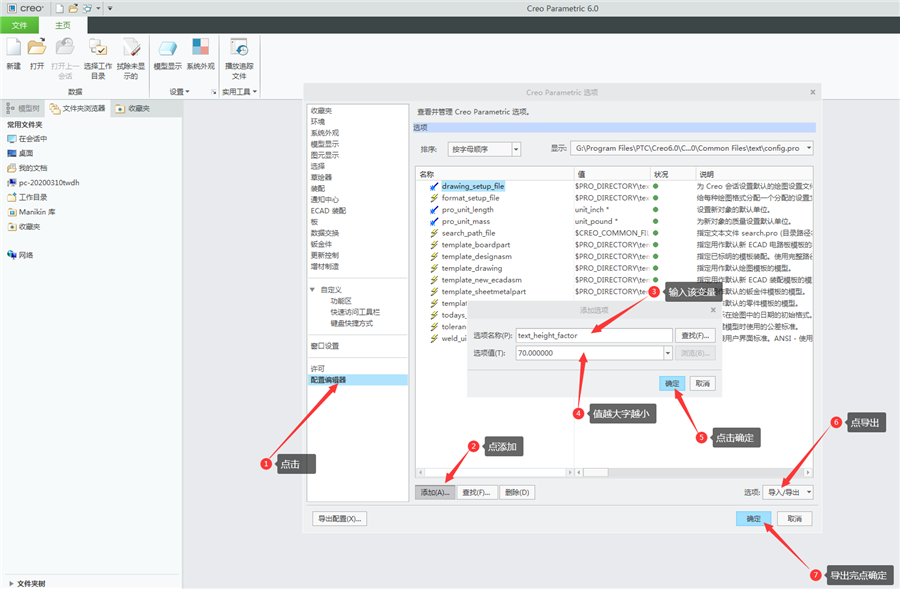Open the 导入/导出 dropdown

[788, 492]
